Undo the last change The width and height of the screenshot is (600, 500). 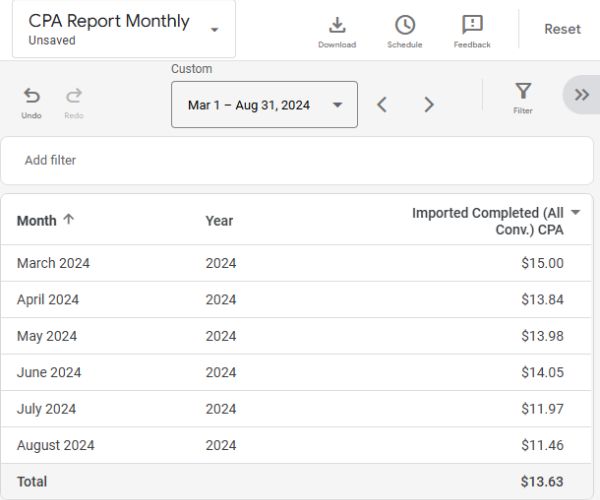point(32,101)
